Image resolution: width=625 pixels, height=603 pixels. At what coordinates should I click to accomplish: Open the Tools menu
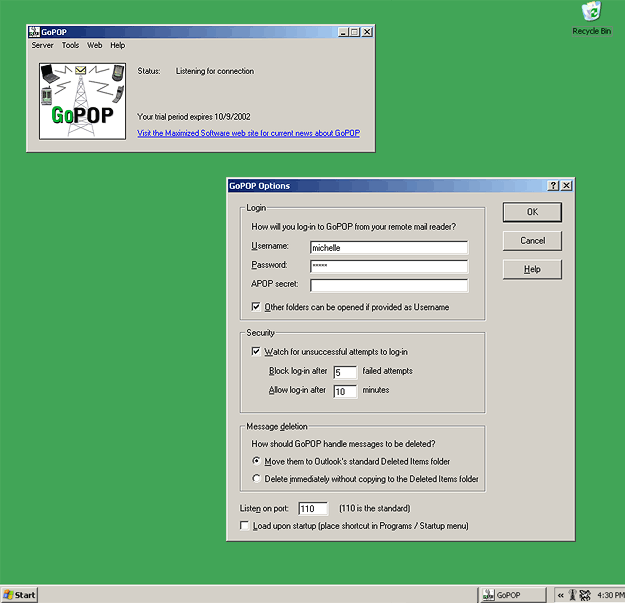click(70, 45)
